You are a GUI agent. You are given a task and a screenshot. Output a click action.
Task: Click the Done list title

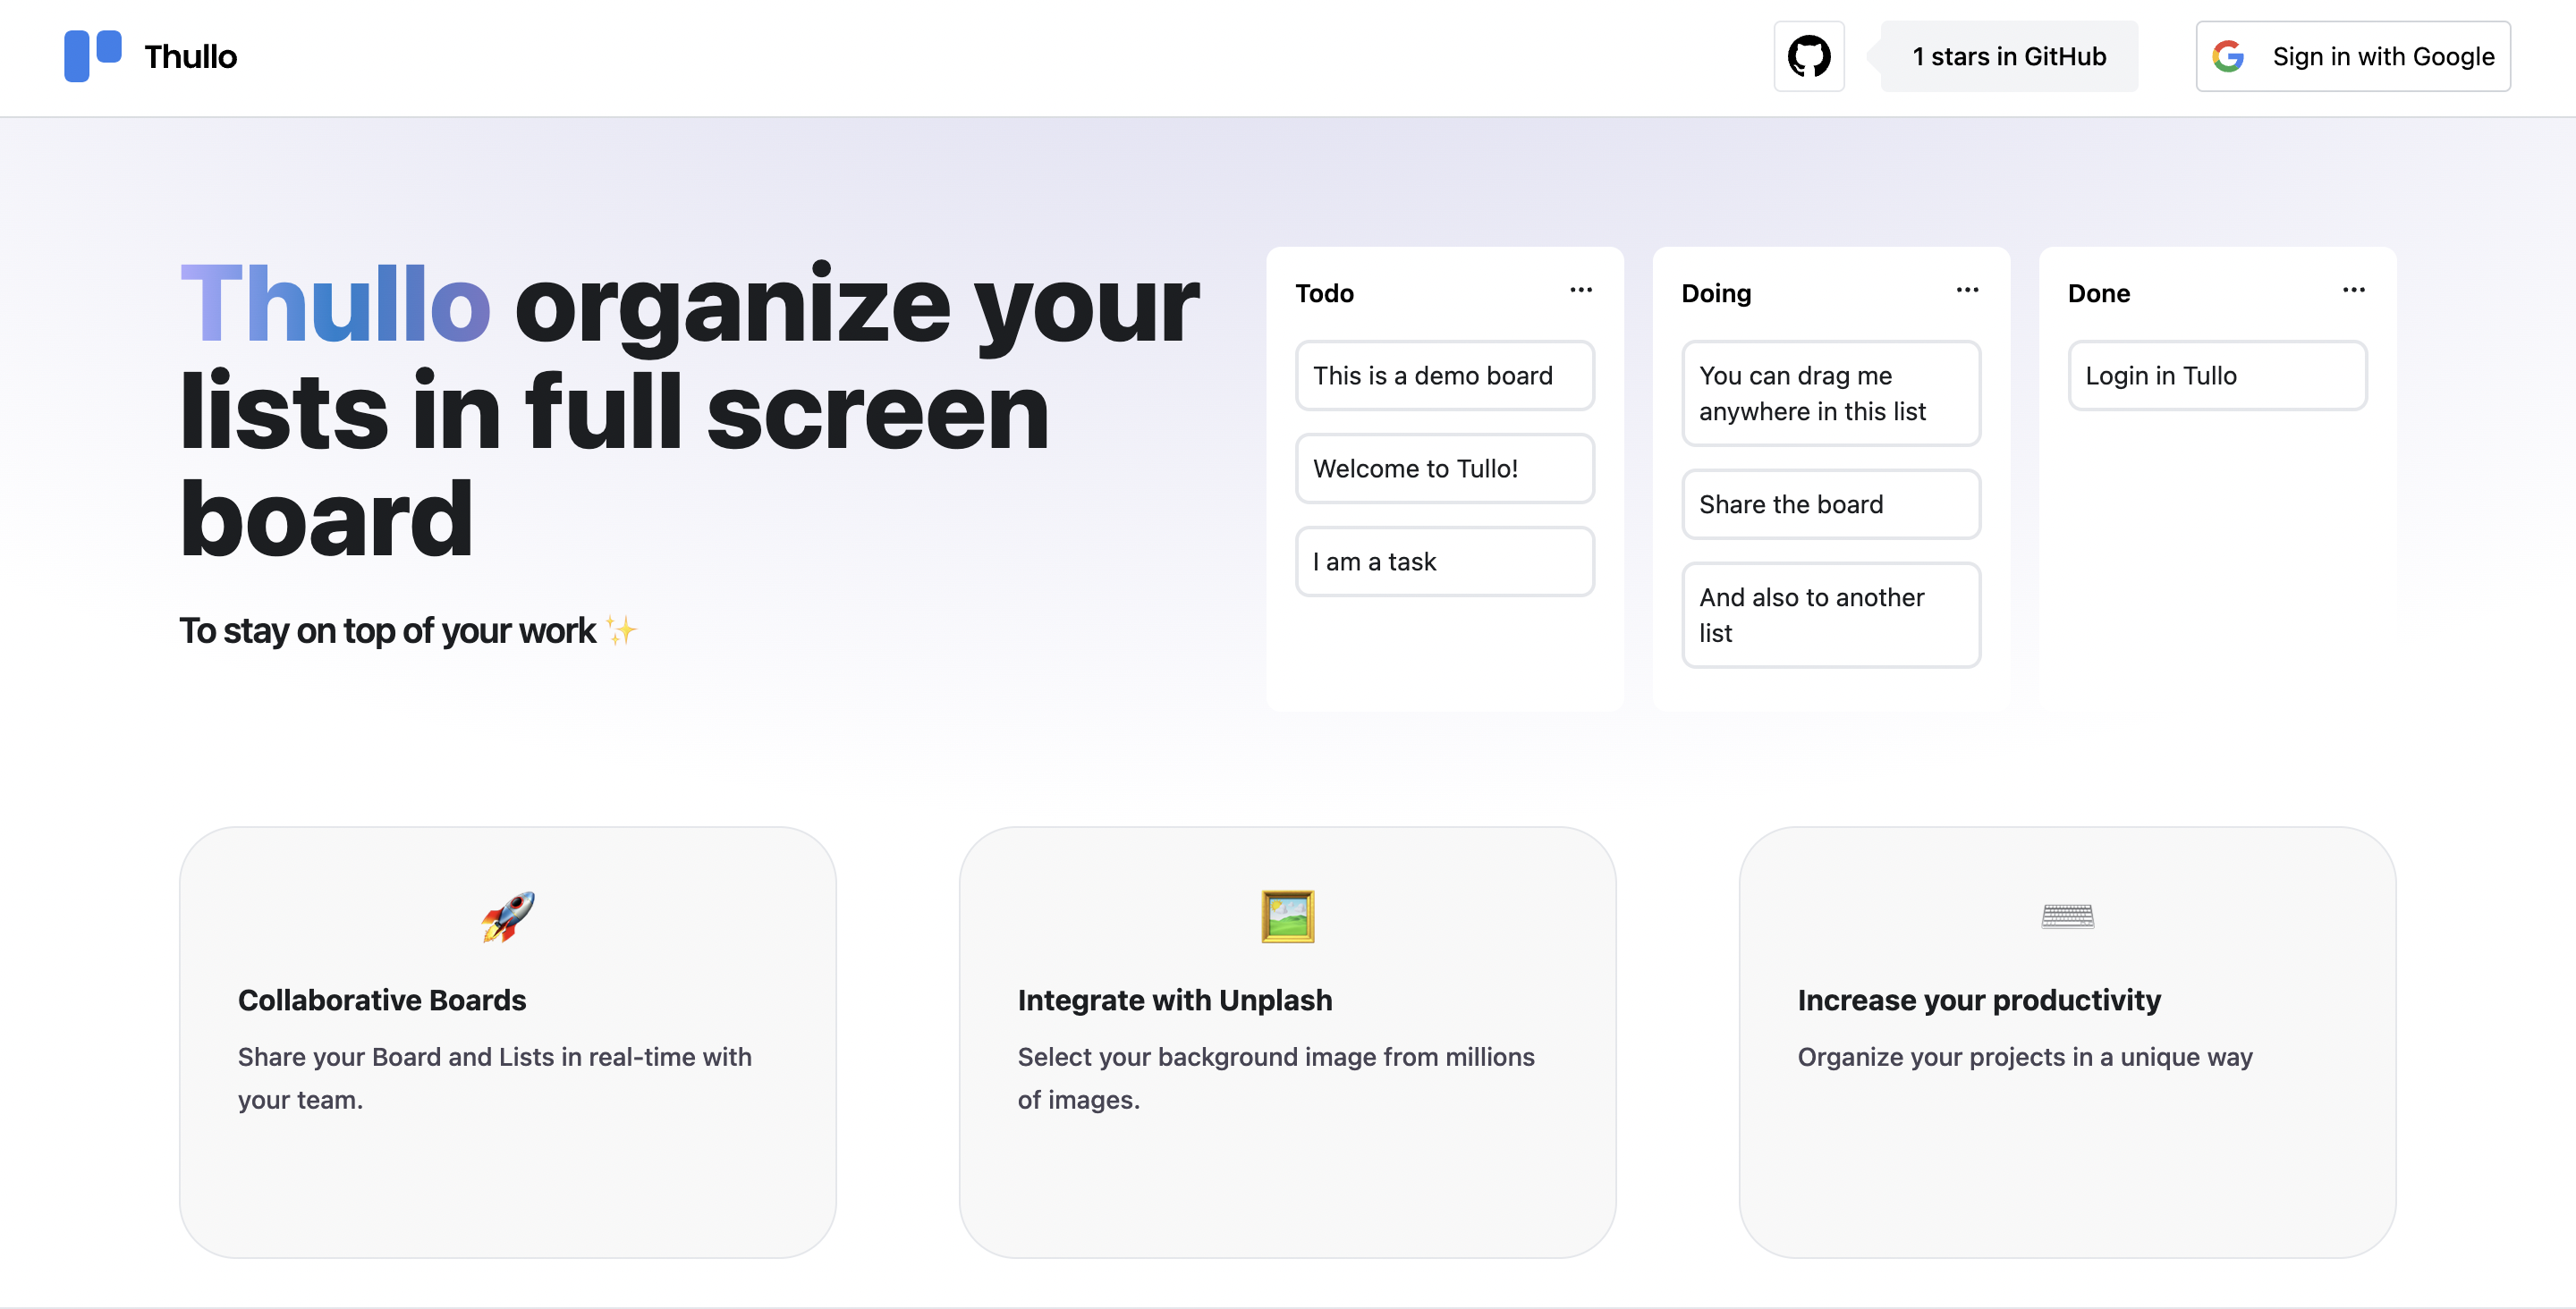coord(2099,293)
